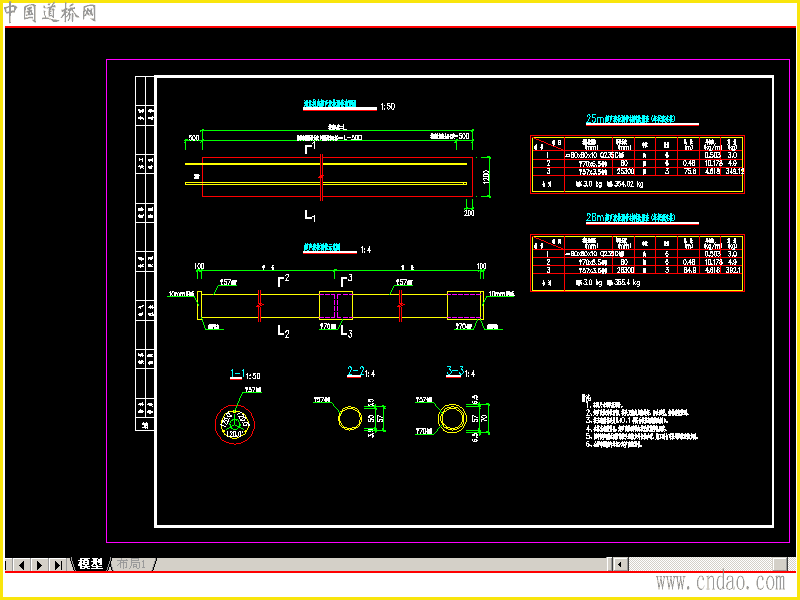Select the "355.4 kg" total text
This screenshot has width=800, height=600.
pyautogui.click(x=627, y=283)
